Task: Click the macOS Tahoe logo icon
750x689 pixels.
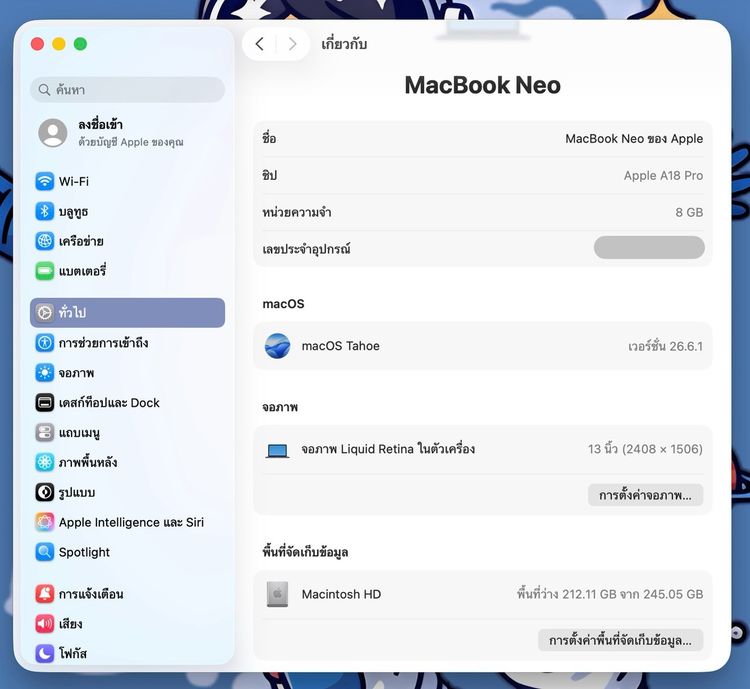Action: coord(277,346)
